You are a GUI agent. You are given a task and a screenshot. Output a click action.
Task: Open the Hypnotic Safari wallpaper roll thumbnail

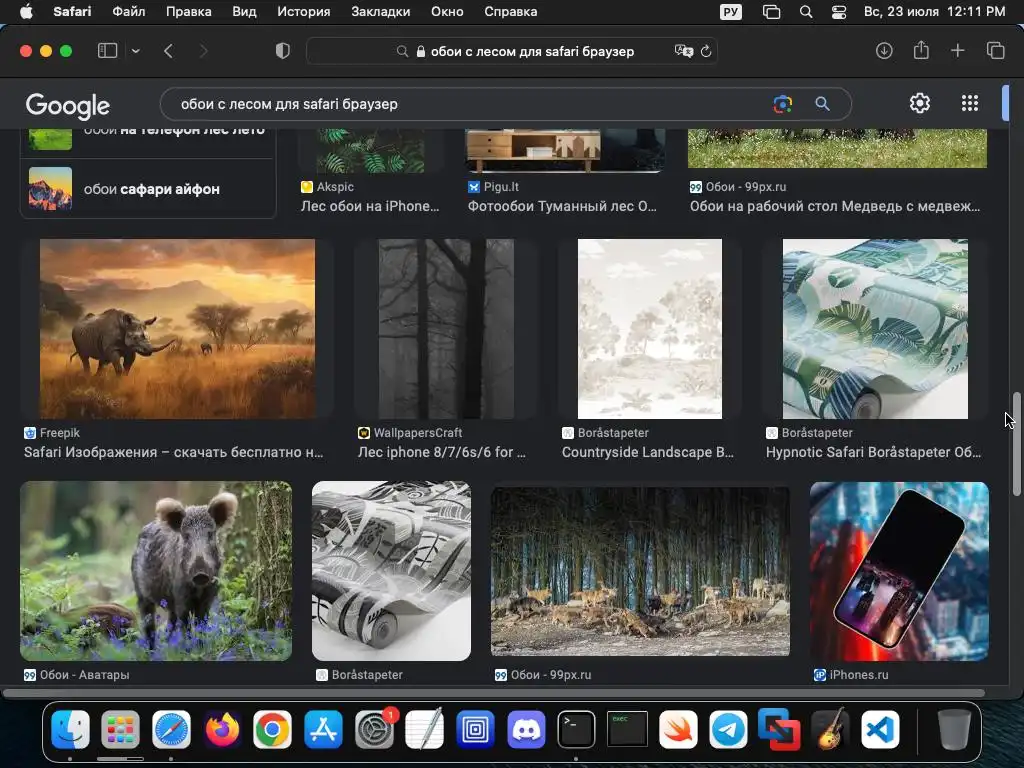(x=875, y=328)
